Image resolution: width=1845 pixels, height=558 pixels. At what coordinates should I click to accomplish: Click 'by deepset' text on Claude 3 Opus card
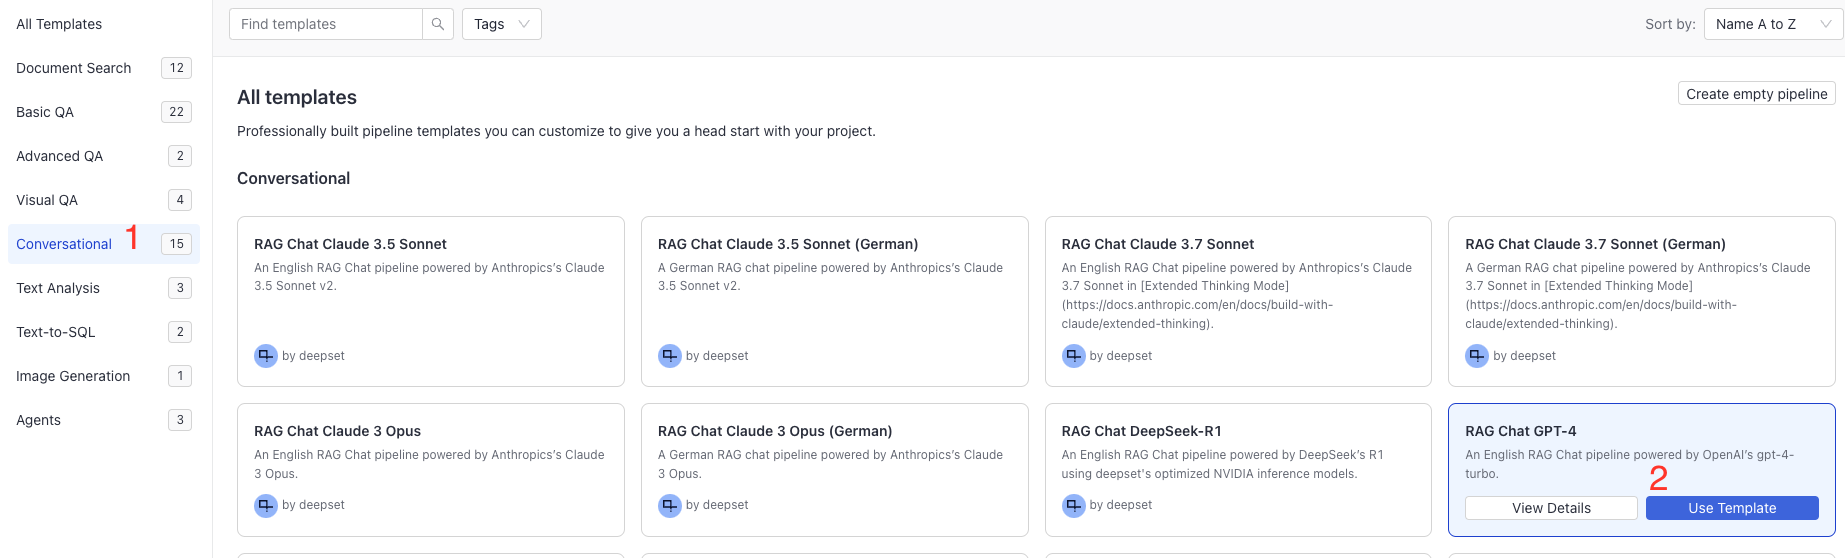tap(313, 505)
